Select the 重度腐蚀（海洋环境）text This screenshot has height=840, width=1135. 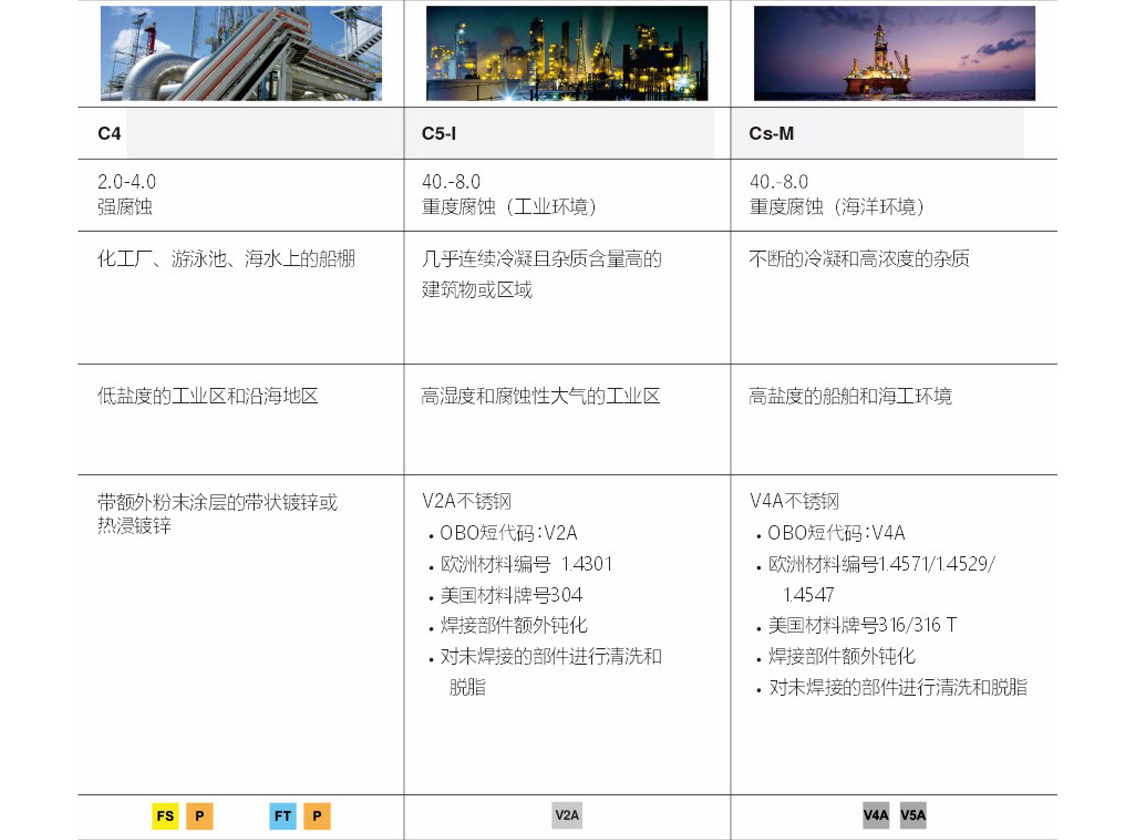836,207
